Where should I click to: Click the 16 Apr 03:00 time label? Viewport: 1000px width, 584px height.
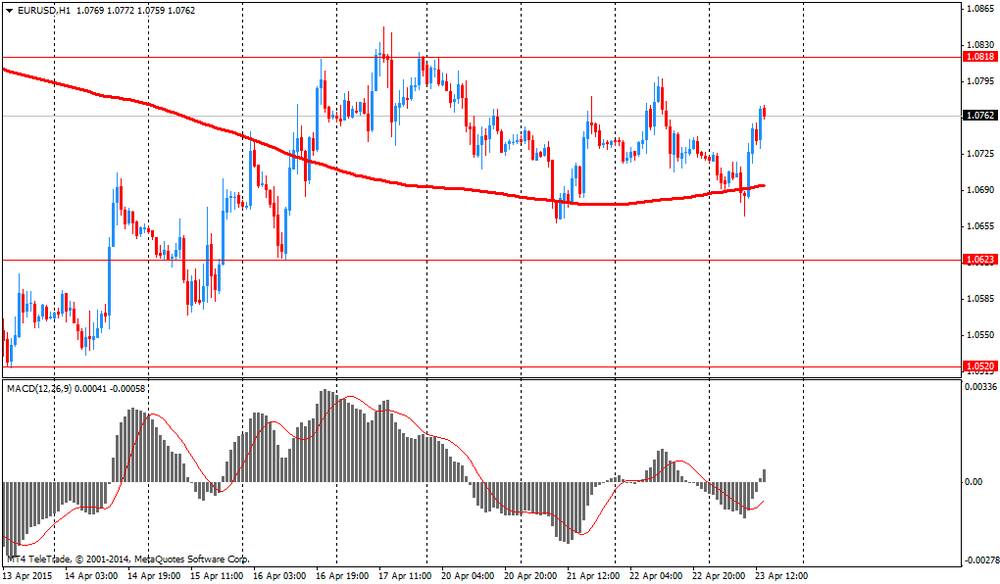pos(279,576)
